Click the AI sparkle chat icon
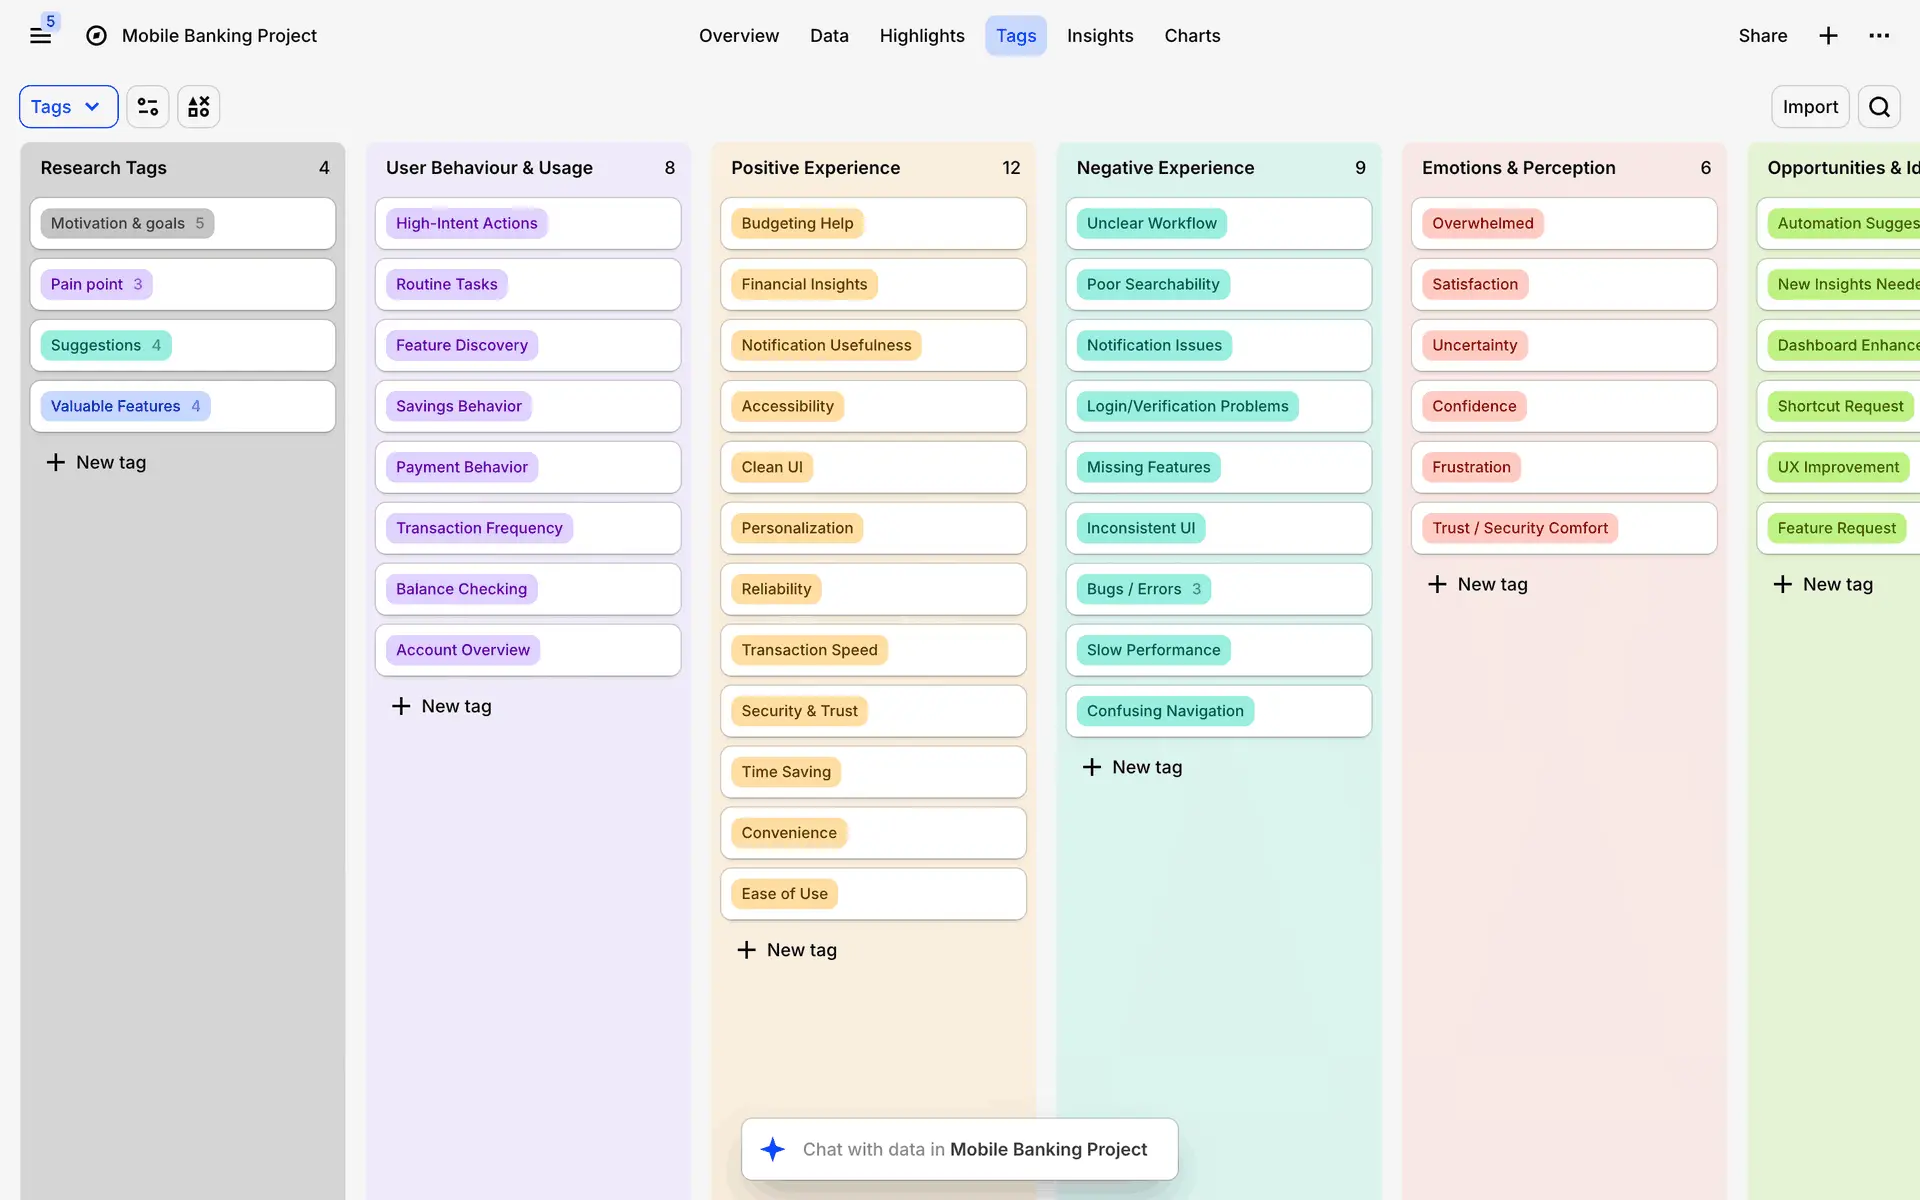 772,1149
